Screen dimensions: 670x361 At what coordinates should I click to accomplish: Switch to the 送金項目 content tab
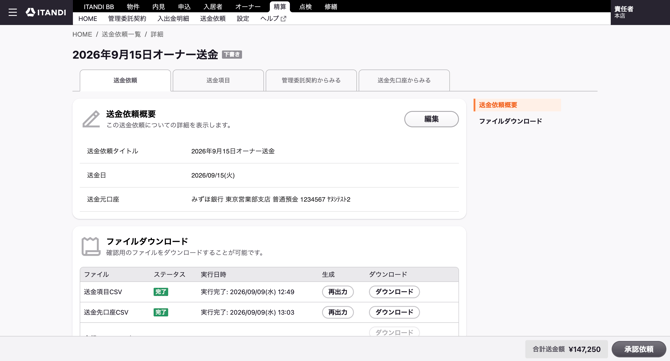tap(218, 80)
